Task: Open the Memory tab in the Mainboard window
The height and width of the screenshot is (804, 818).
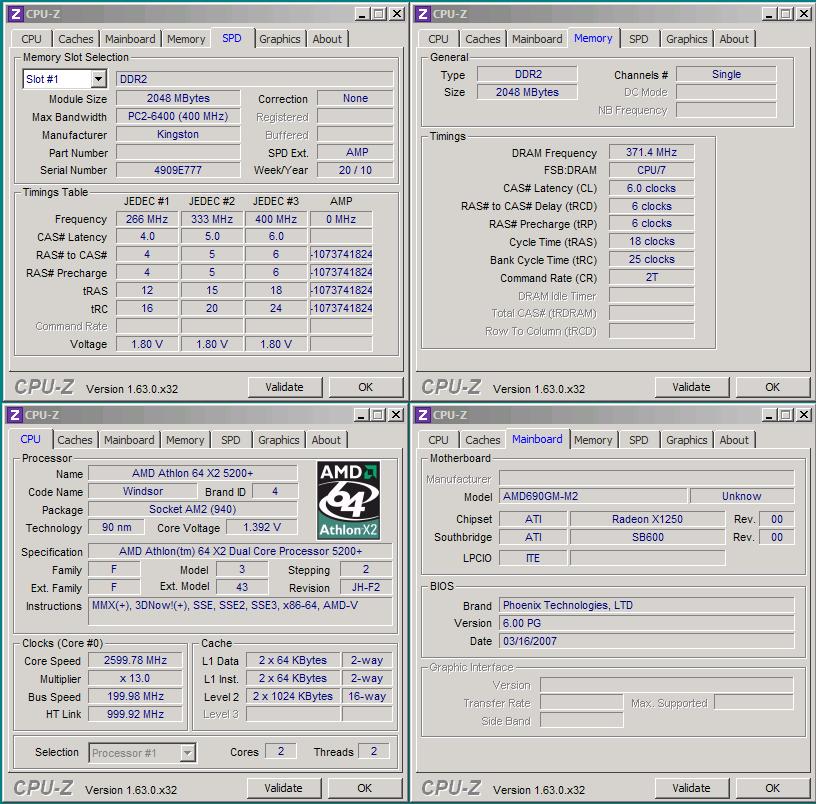Action: pyautogui.click(x=593, y=440)
